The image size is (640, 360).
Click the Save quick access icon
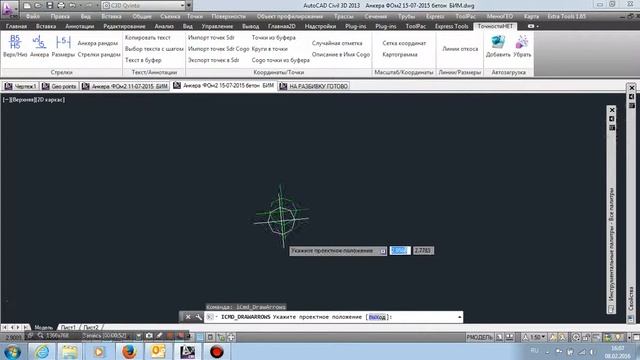50,6
